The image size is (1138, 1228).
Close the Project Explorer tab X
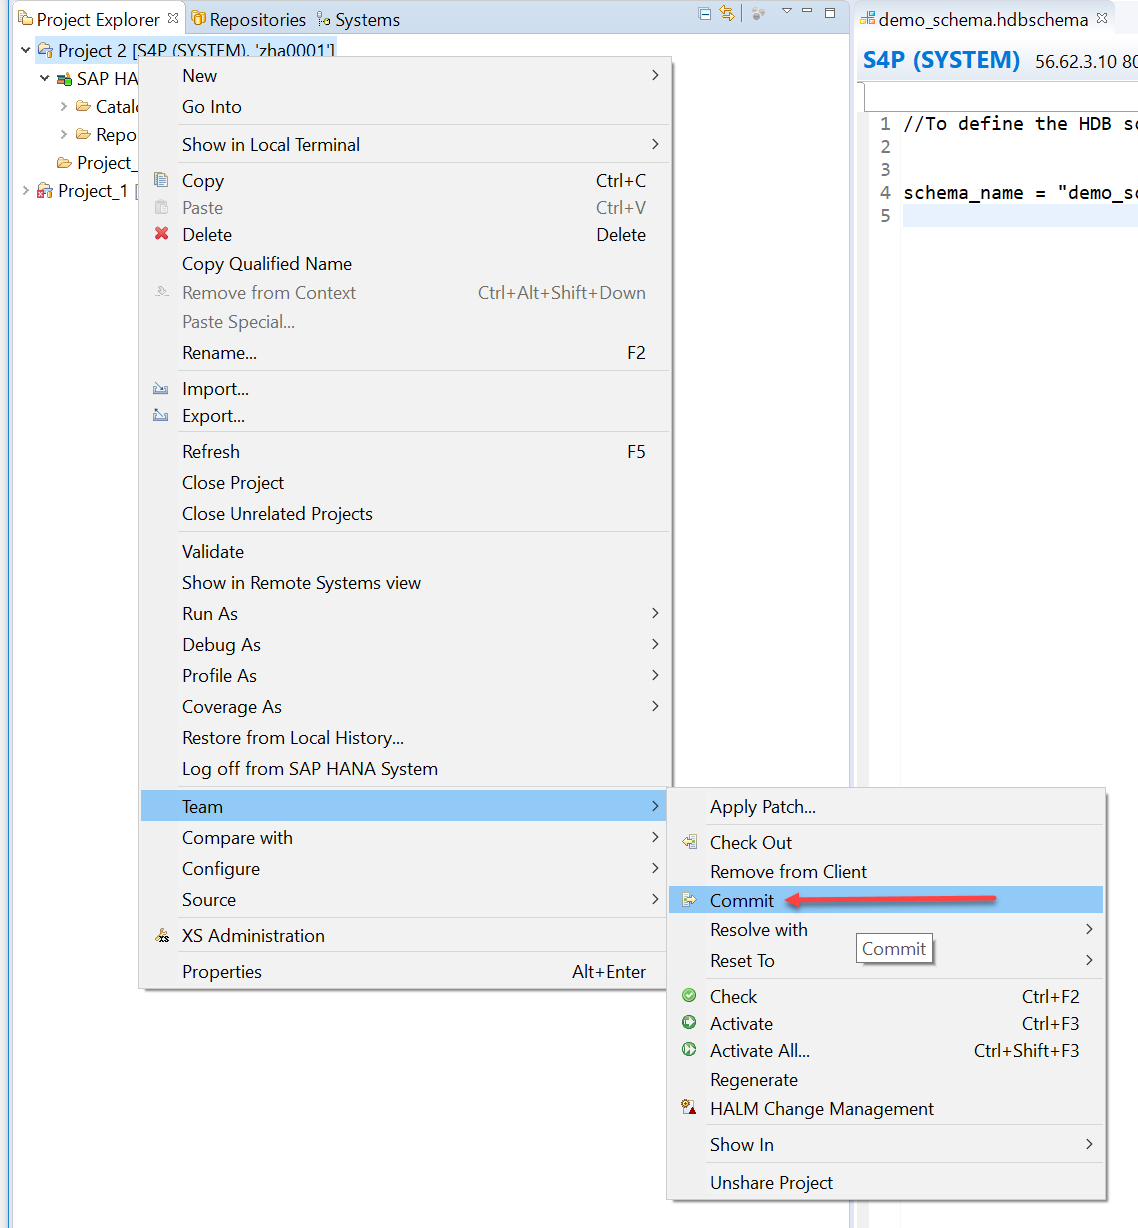point(173,18)
